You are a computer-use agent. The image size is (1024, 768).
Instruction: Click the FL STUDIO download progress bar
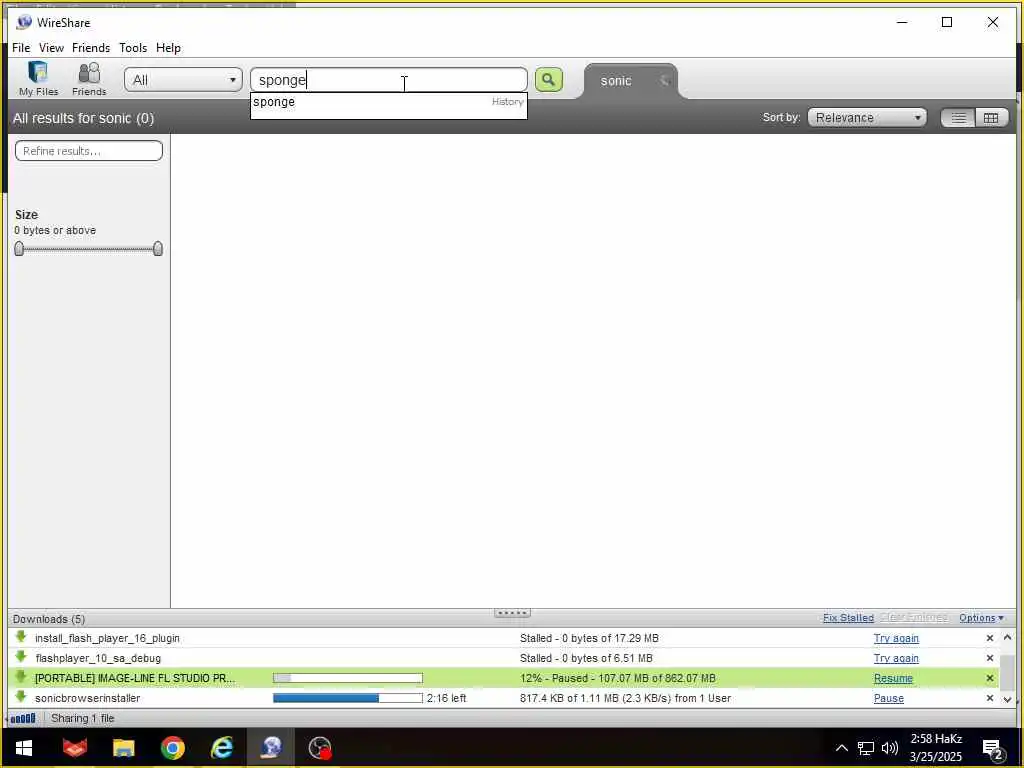coord(347,678)
